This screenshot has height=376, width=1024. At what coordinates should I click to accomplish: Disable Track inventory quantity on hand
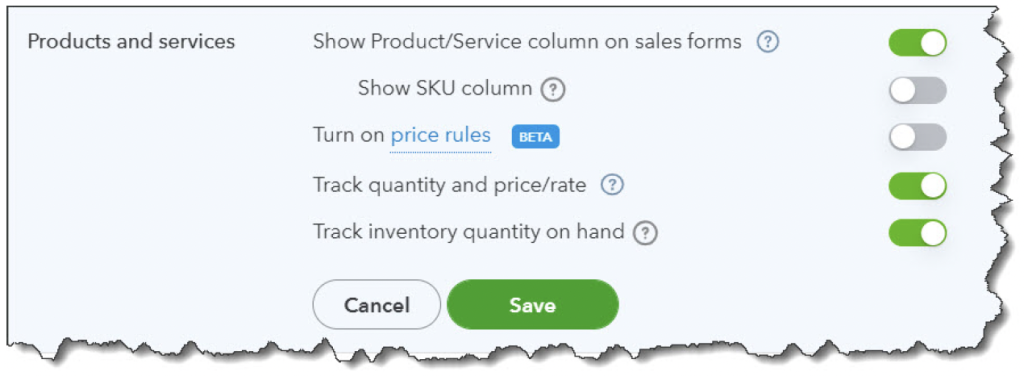coord(917,233)
